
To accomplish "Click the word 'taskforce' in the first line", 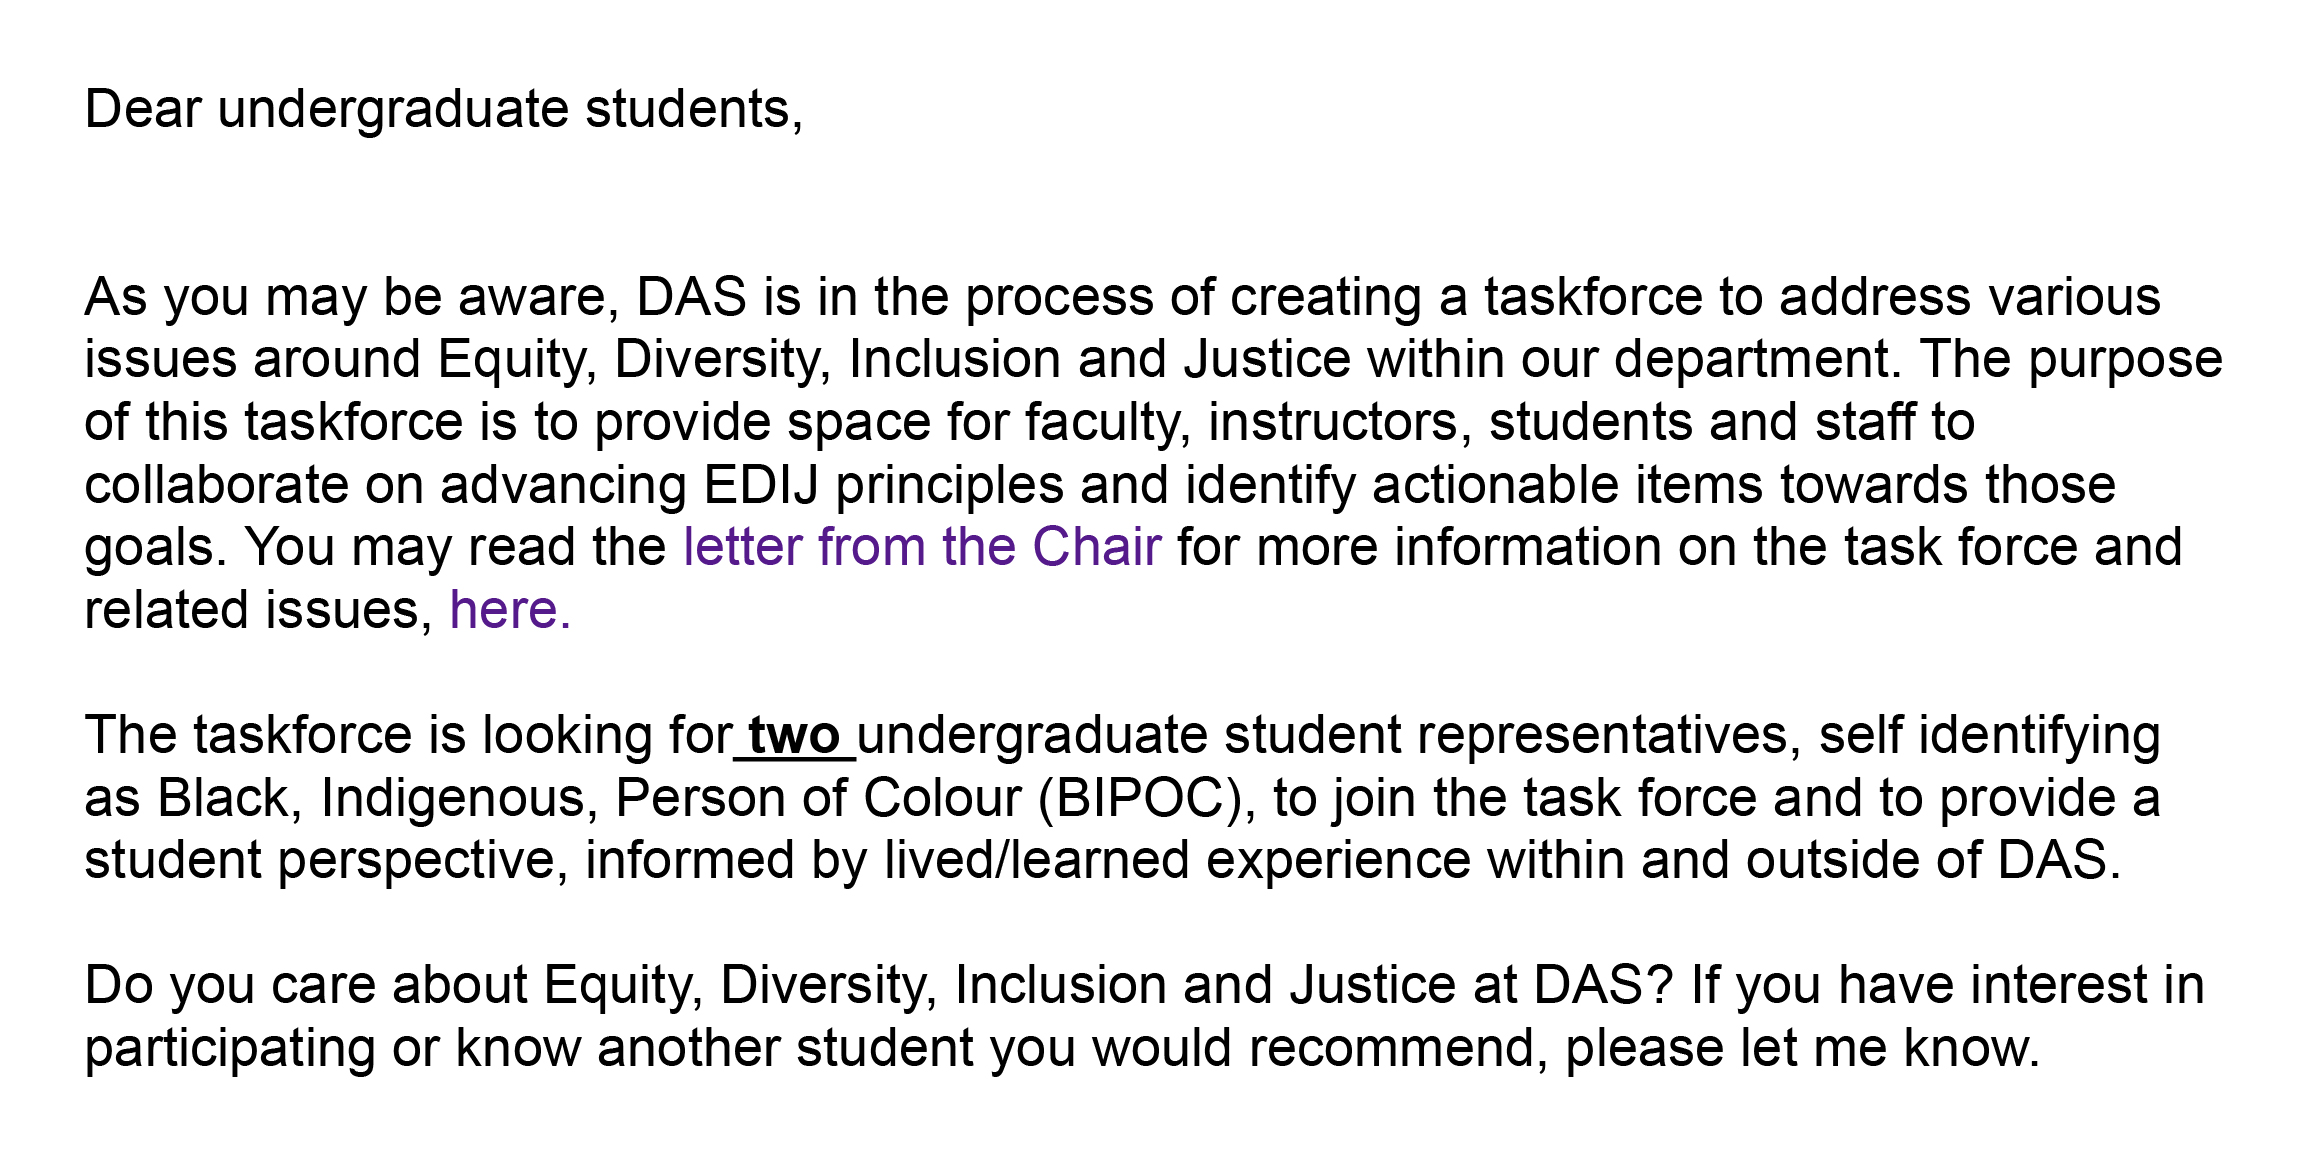I will click(x=1593, y=297).
